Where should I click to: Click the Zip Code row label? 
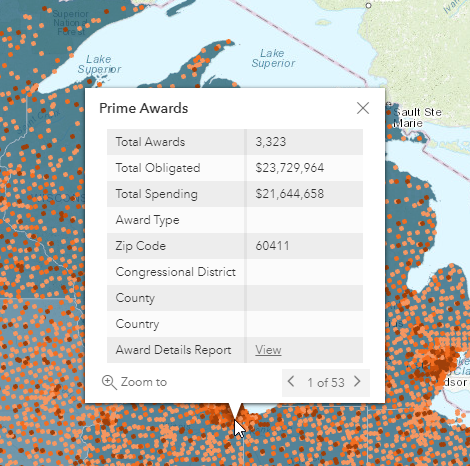(x=141, y=246)
